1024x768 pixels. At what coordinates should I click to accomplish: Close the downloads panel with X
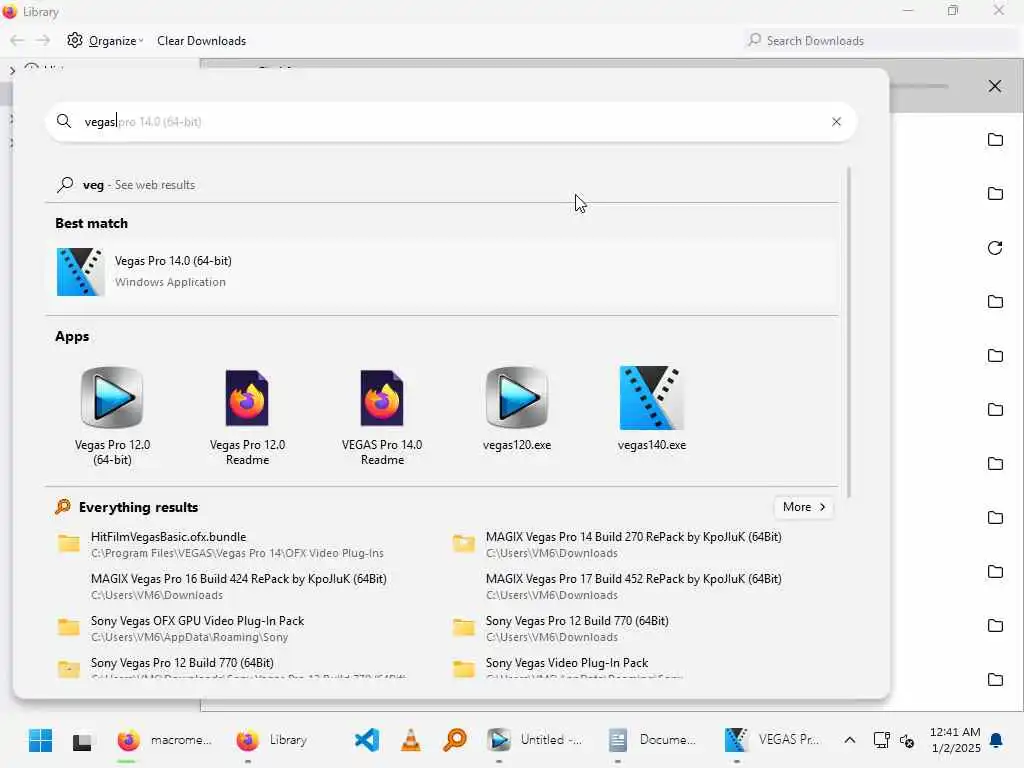[x=995, y=86]
